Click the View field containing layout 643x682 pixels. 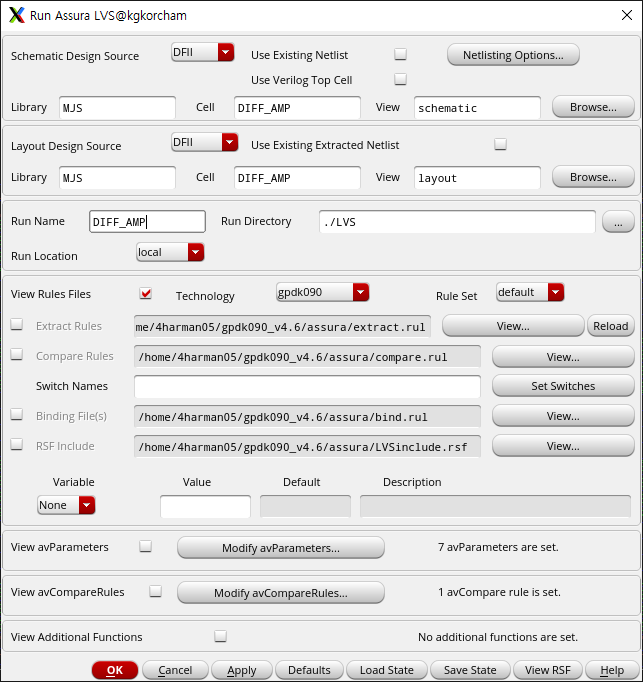click(477, 178)
